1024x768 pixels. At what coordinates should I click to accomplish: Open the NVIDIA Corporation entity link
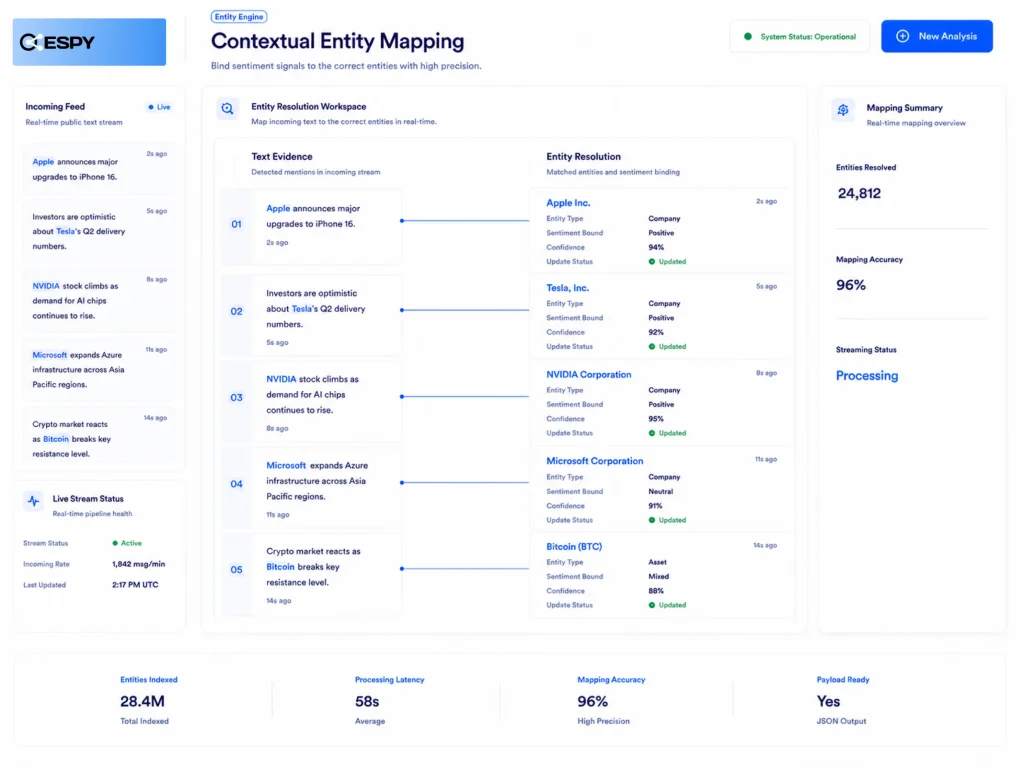click(588, 375)
